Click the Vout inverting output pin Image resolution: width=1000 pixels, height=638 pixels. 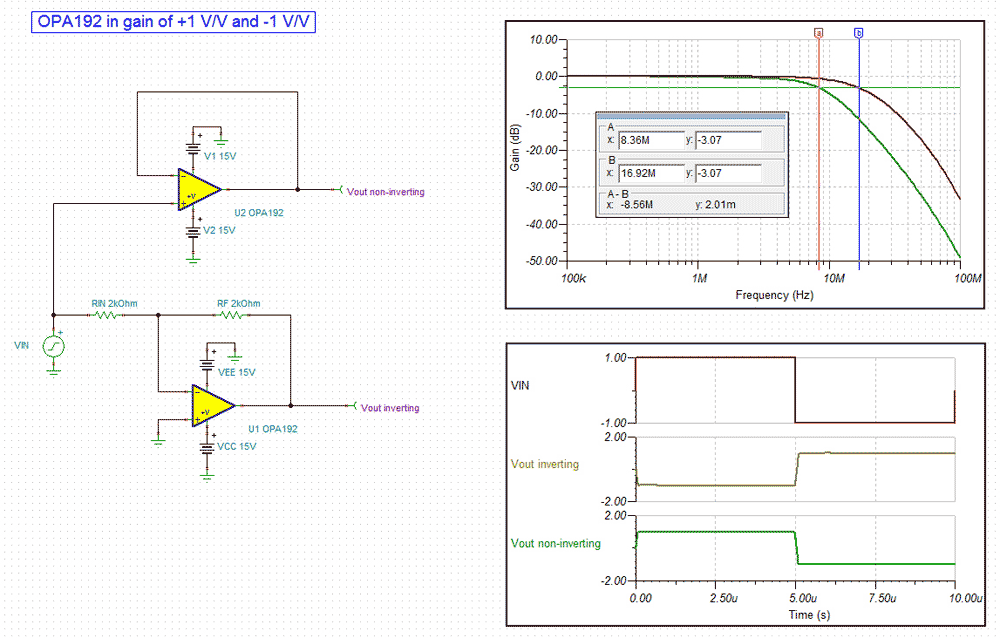[353, 406]
